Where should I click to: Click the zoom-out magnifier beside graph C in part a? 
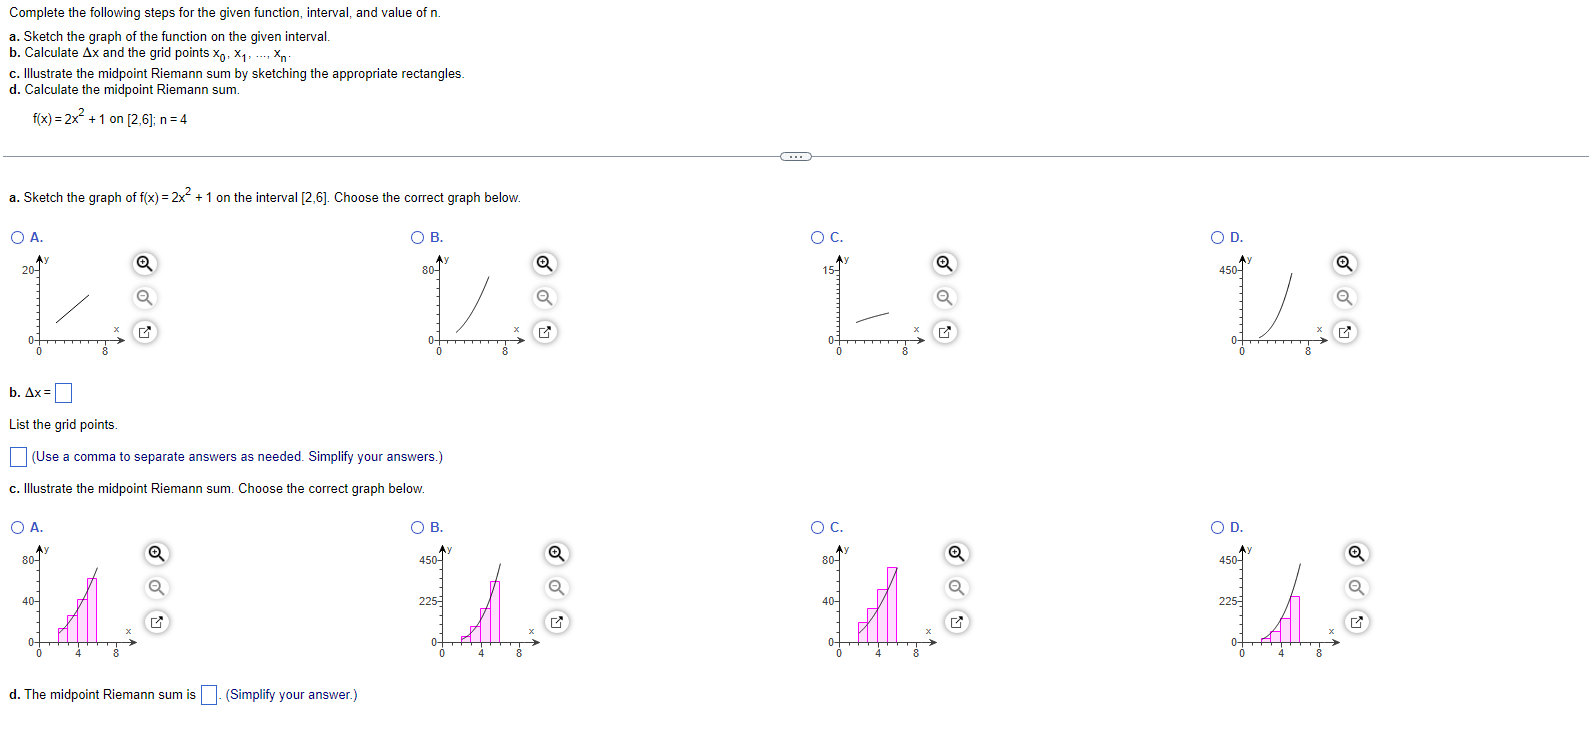tap(944, 297)
